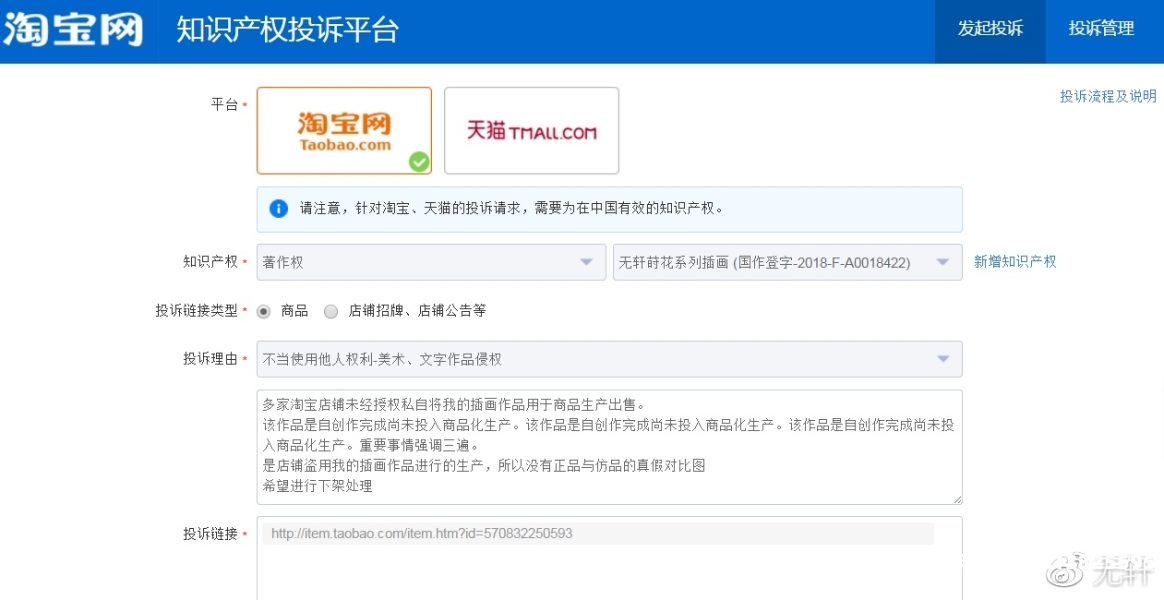This screenshot has height=600, width=1164.
Task: Click the item.taobao.com complaint link field
Action: [598, 533]
